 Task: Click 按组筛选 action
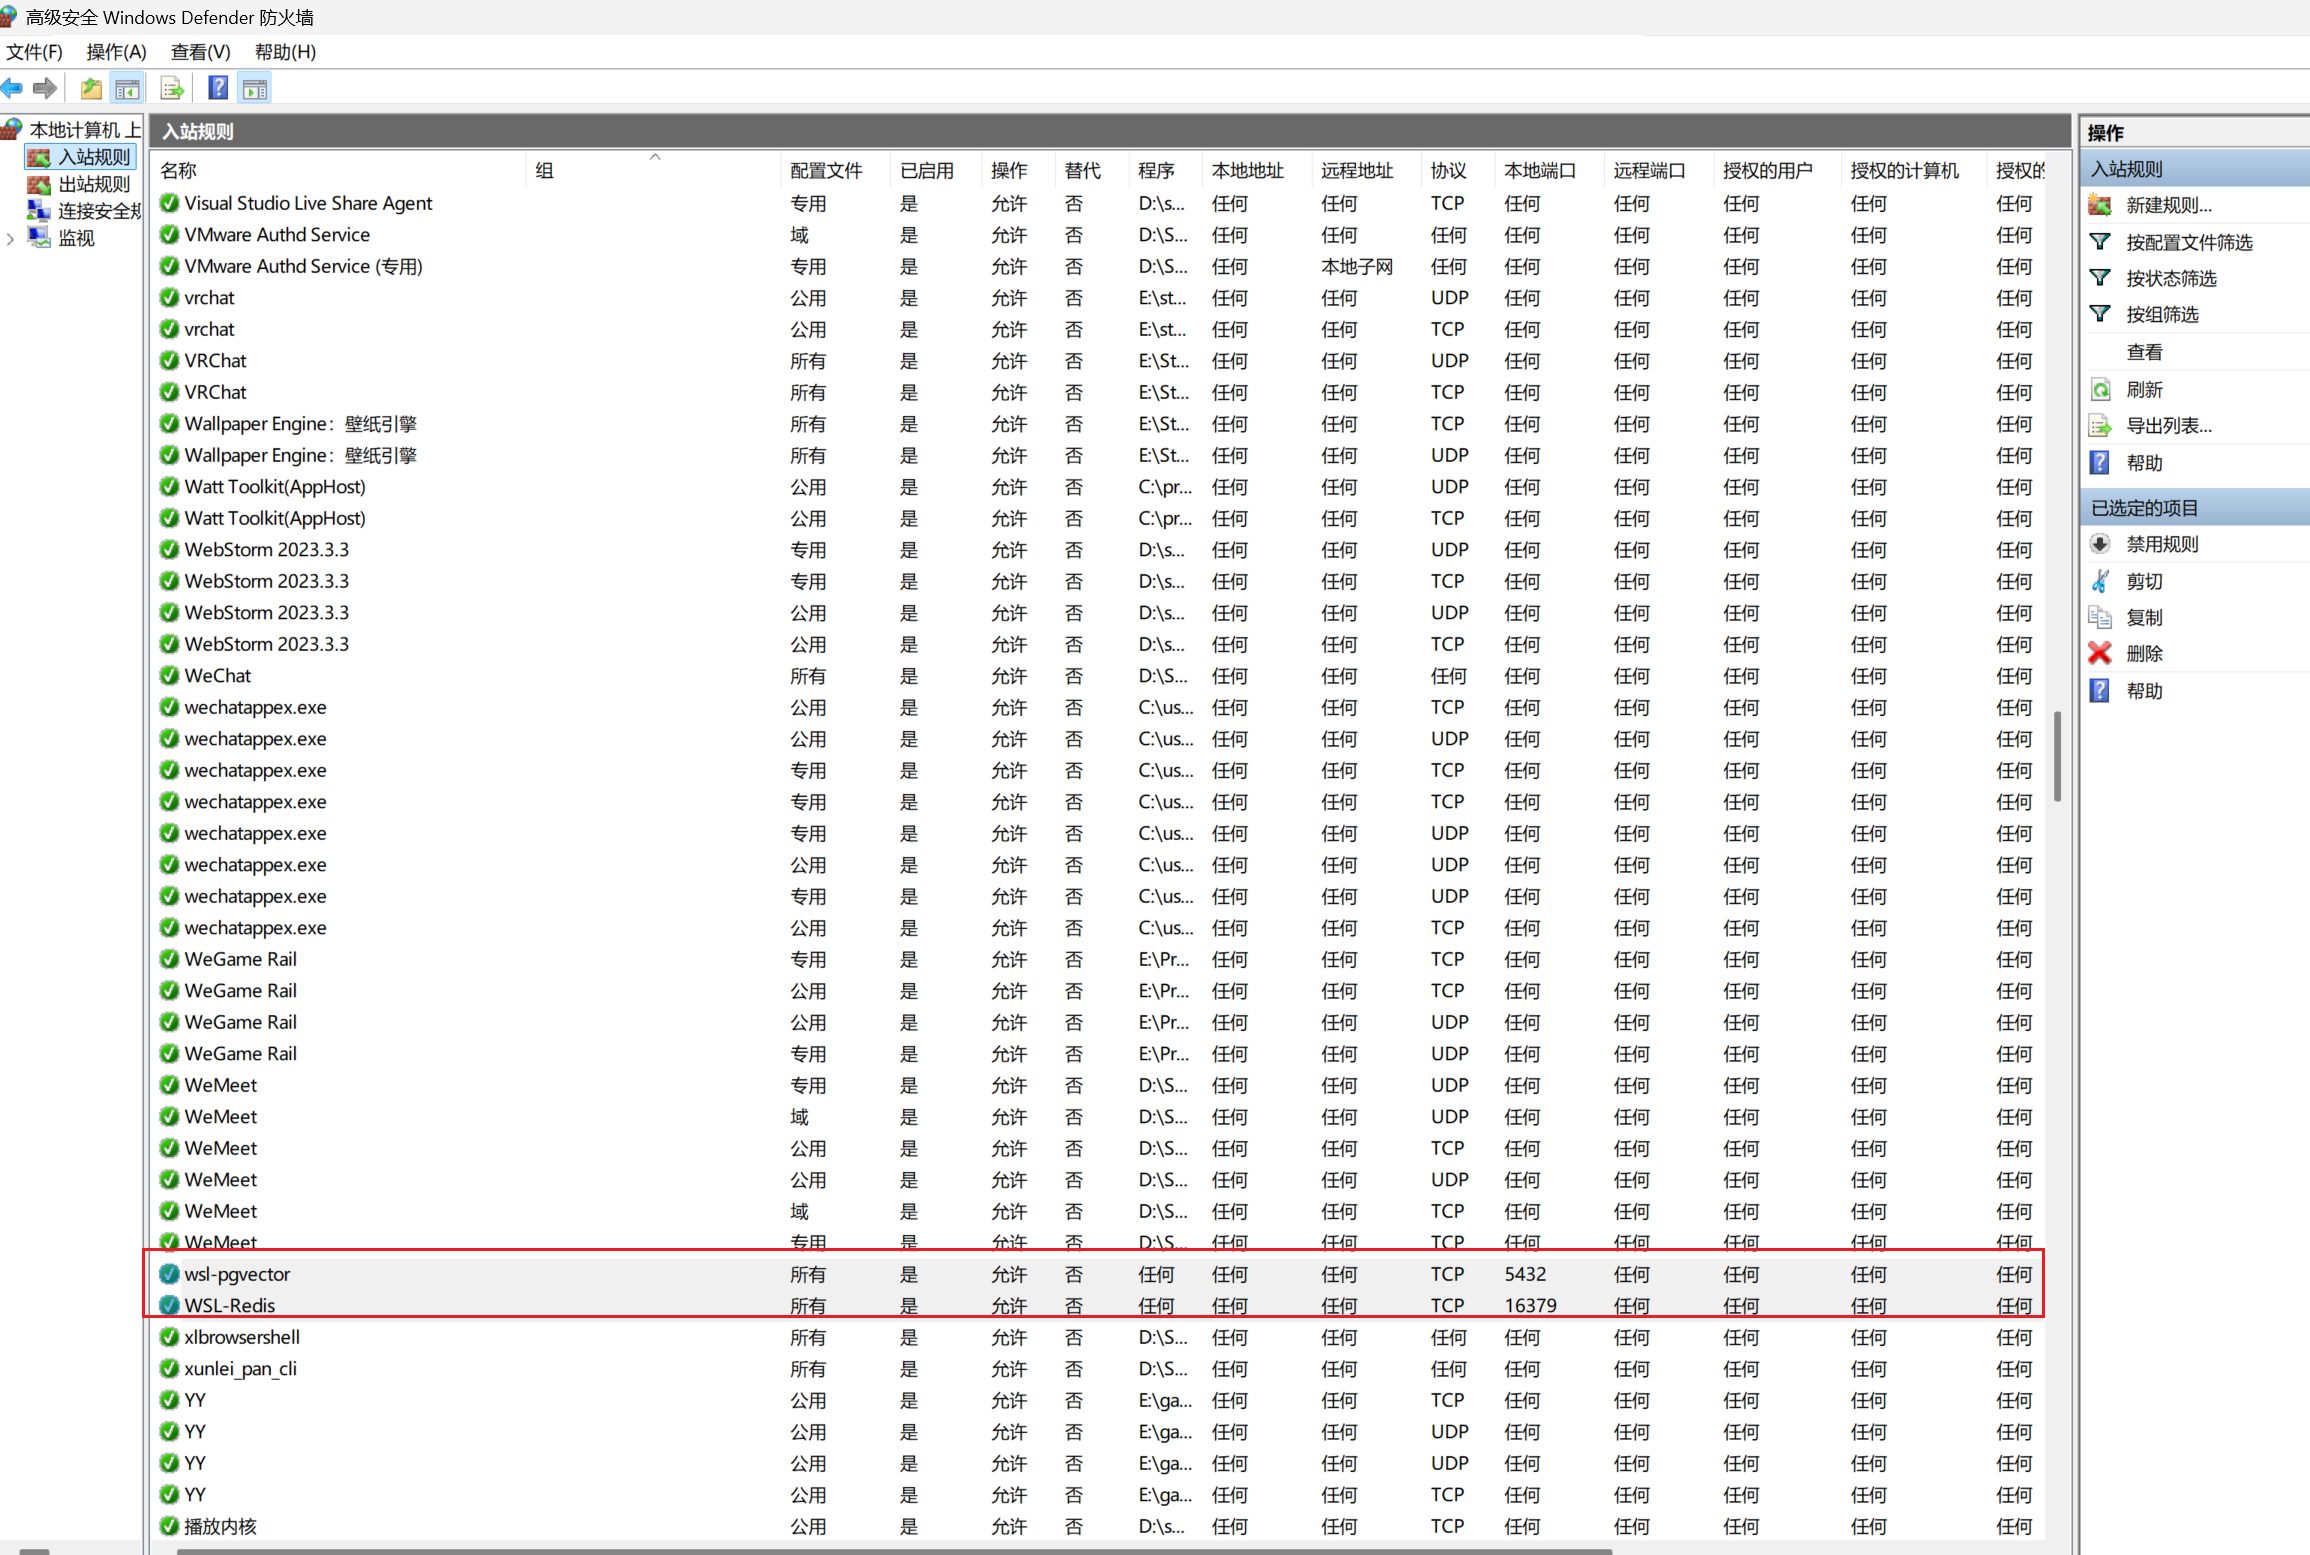click(x=2162, y=314)
